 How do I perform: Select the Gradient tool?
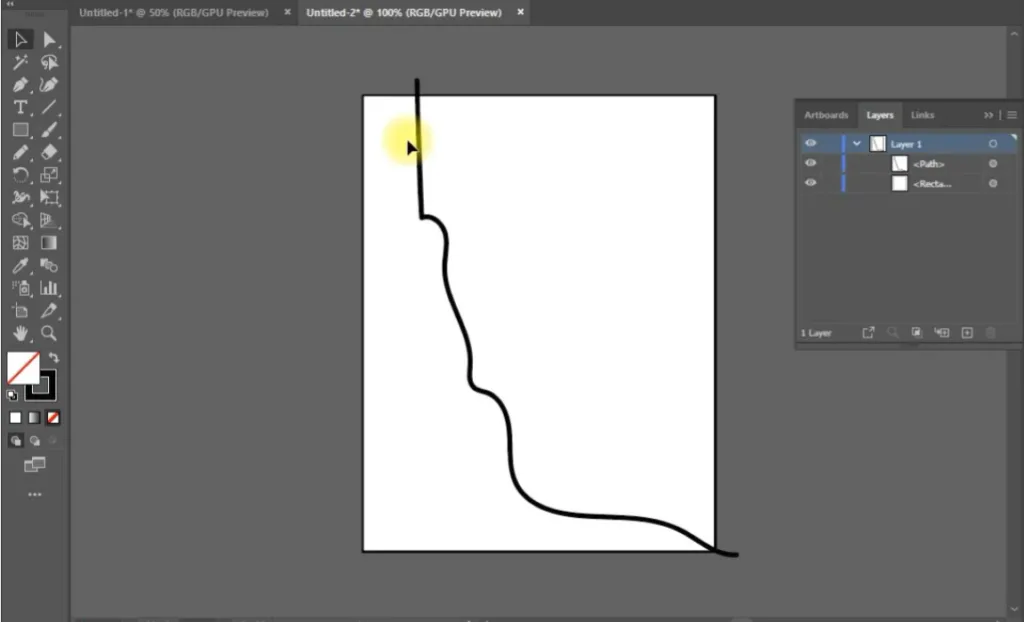(x=49, y=242)
